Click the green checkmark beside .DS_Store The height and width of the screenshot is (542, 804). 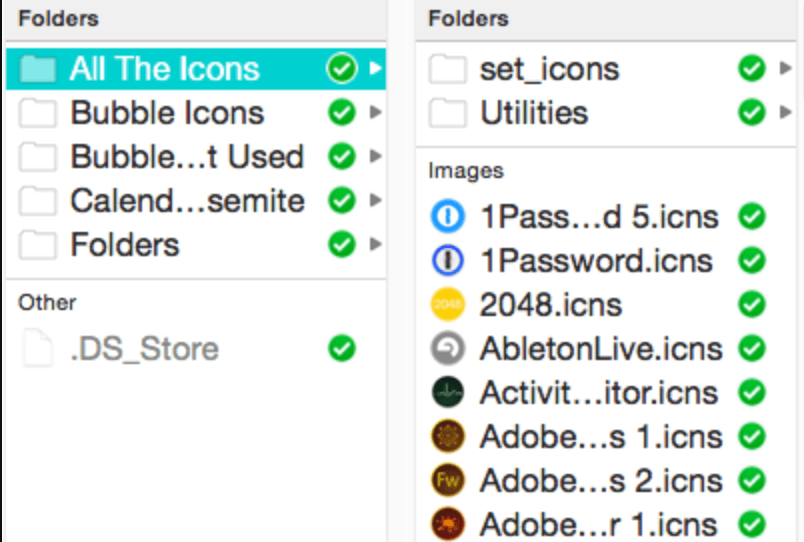[x=342, y=348]
